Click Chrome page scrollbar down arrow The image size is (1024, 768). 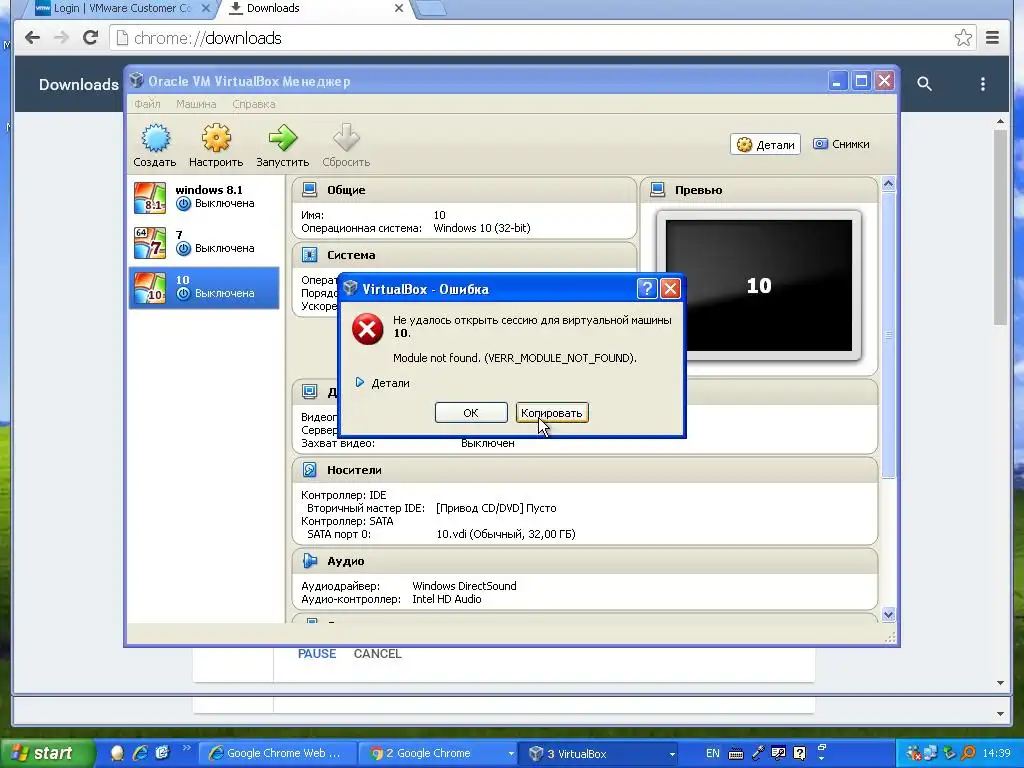1000,683
